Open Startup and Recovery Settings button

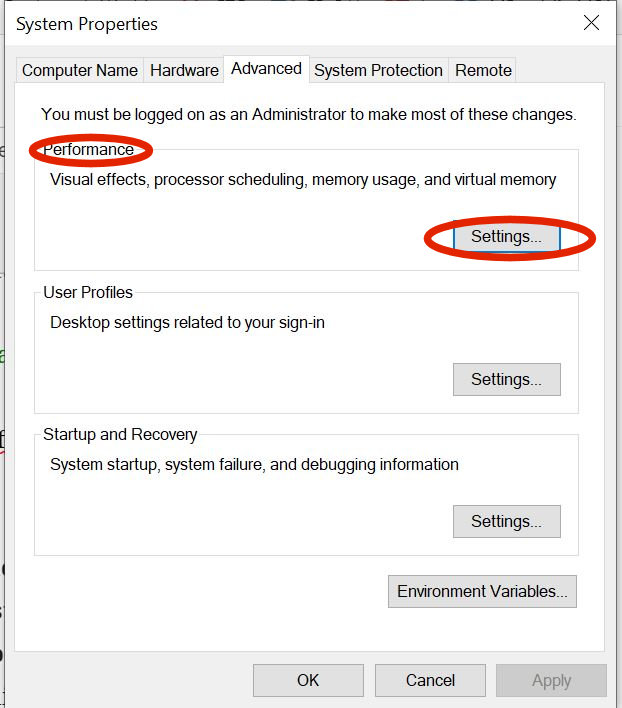506,521
